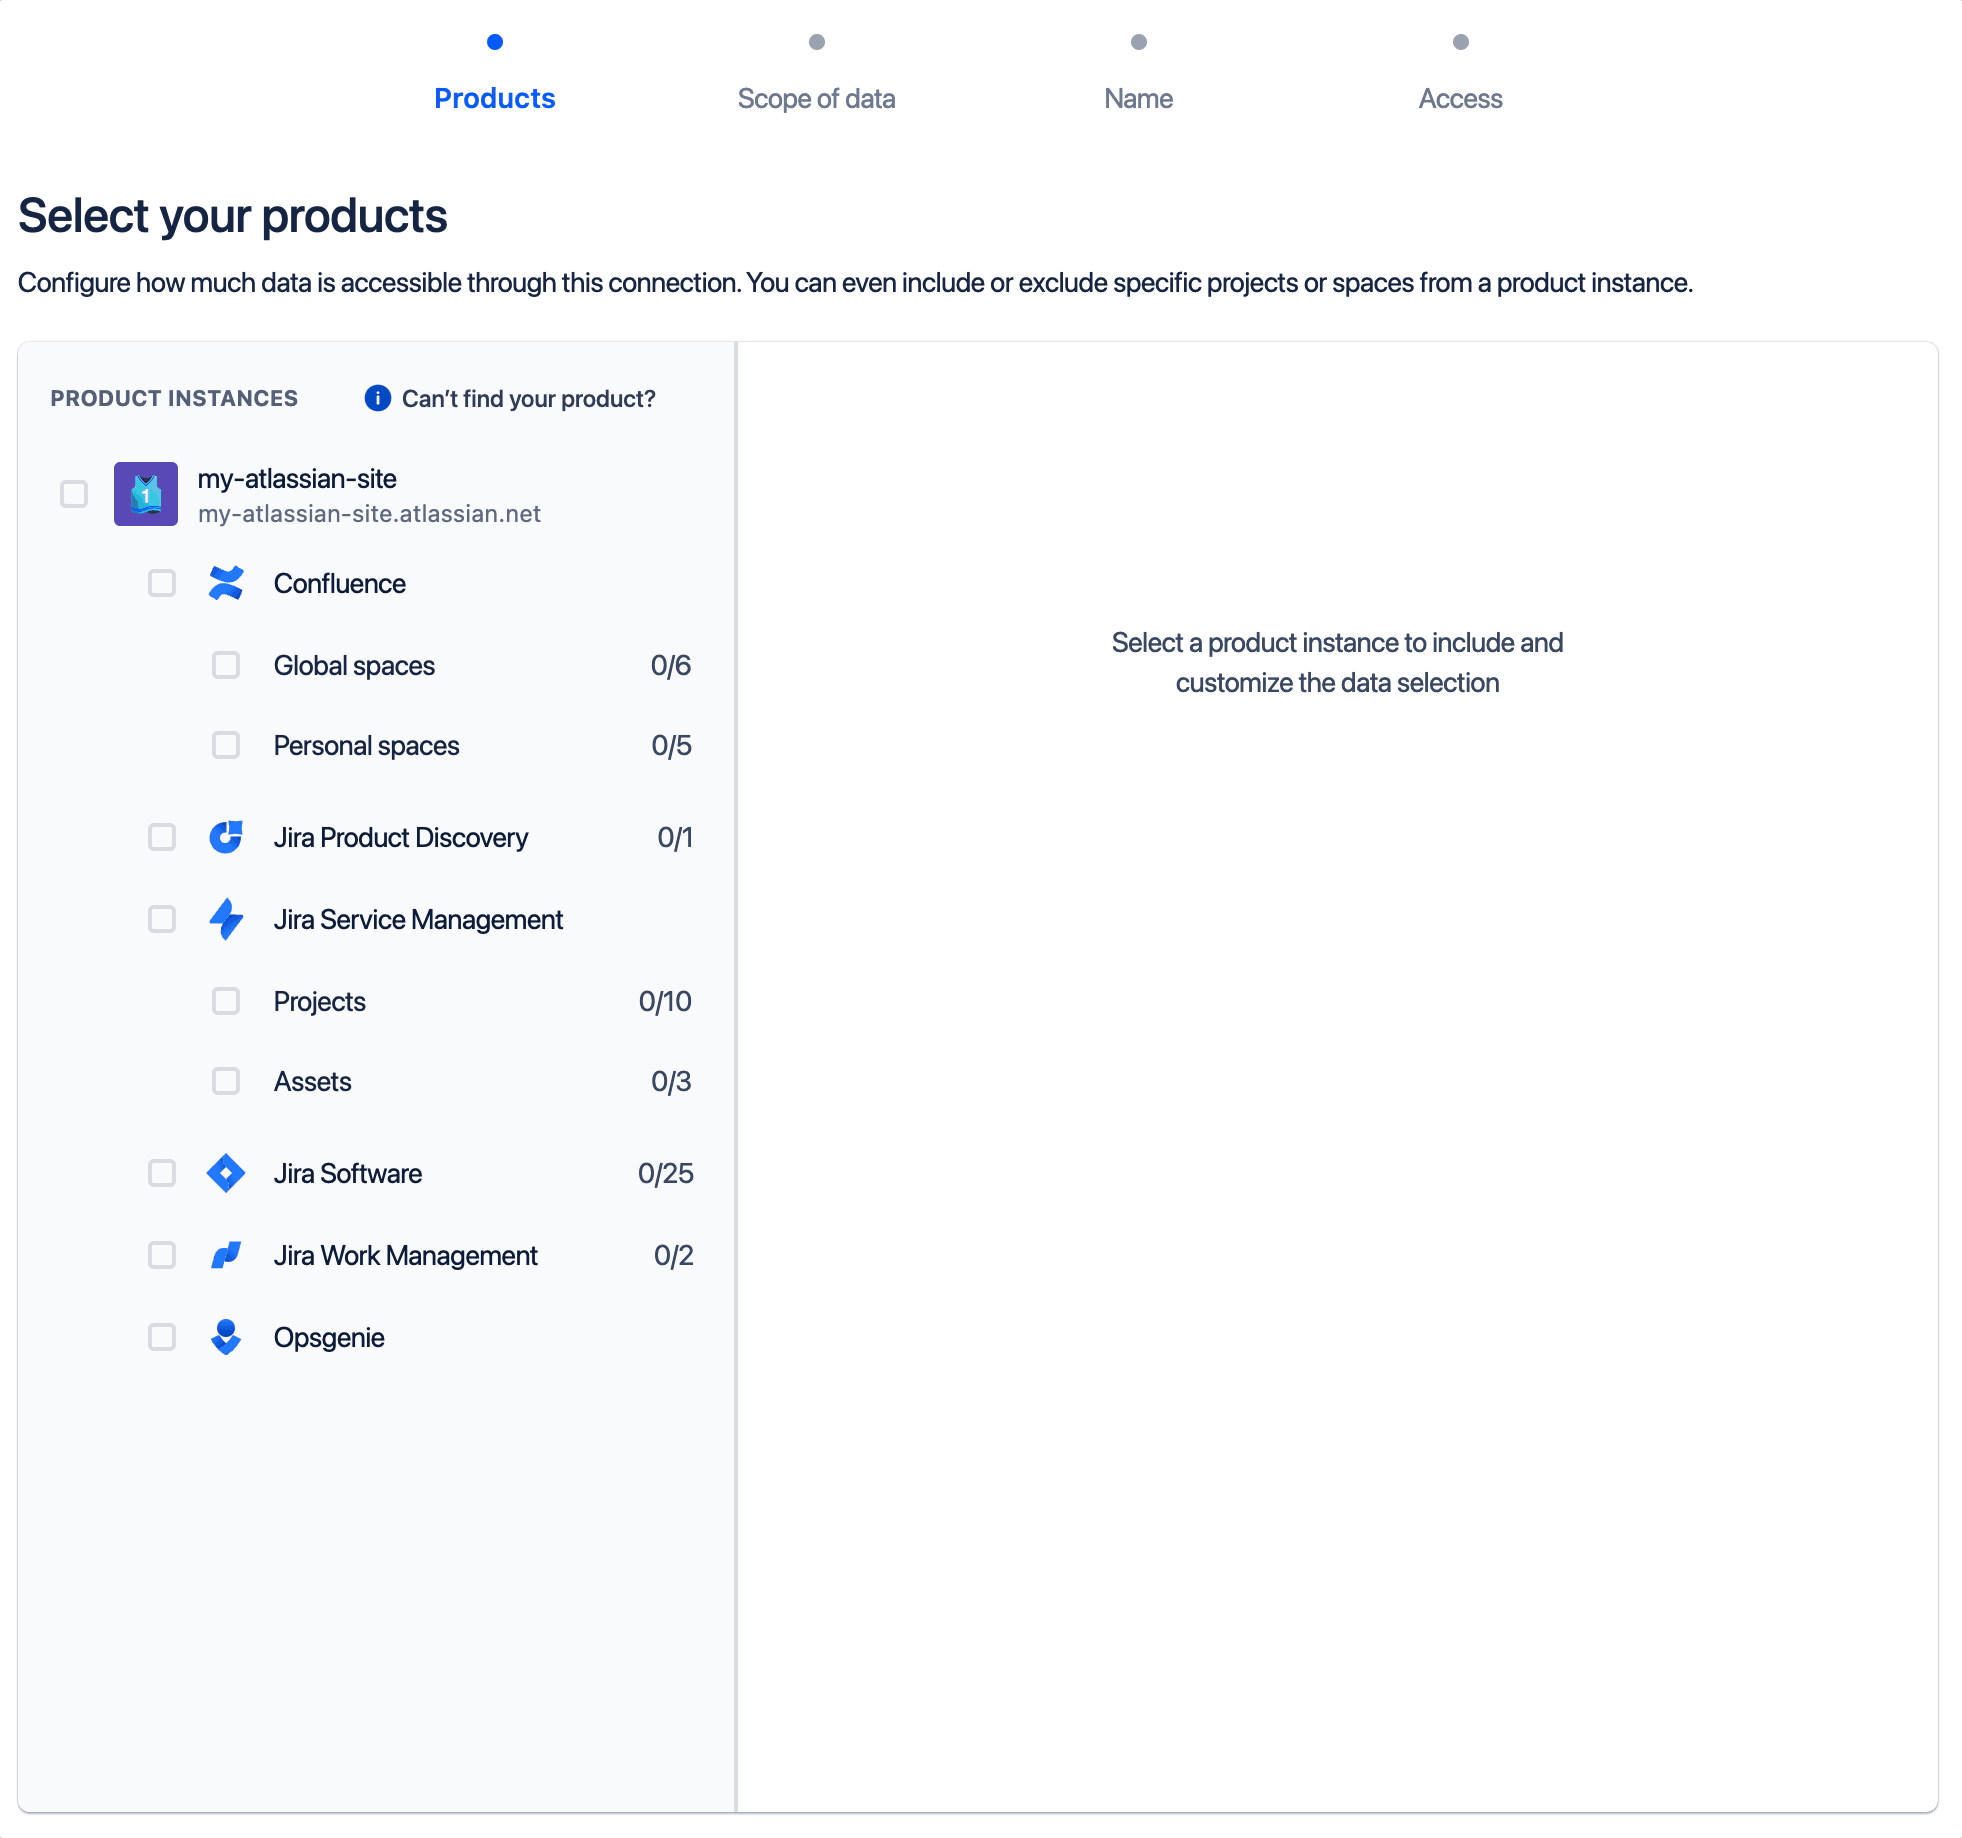Open the Access step
The width and height of the screenshot is (1962, 1838).
click(x=1460, y=98)
